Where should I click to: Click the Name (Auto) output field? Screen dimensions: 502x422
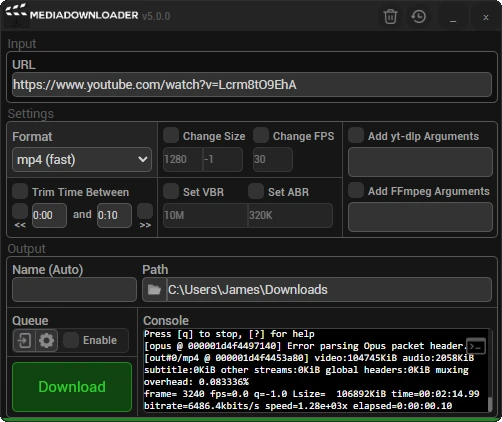[74, 289]
